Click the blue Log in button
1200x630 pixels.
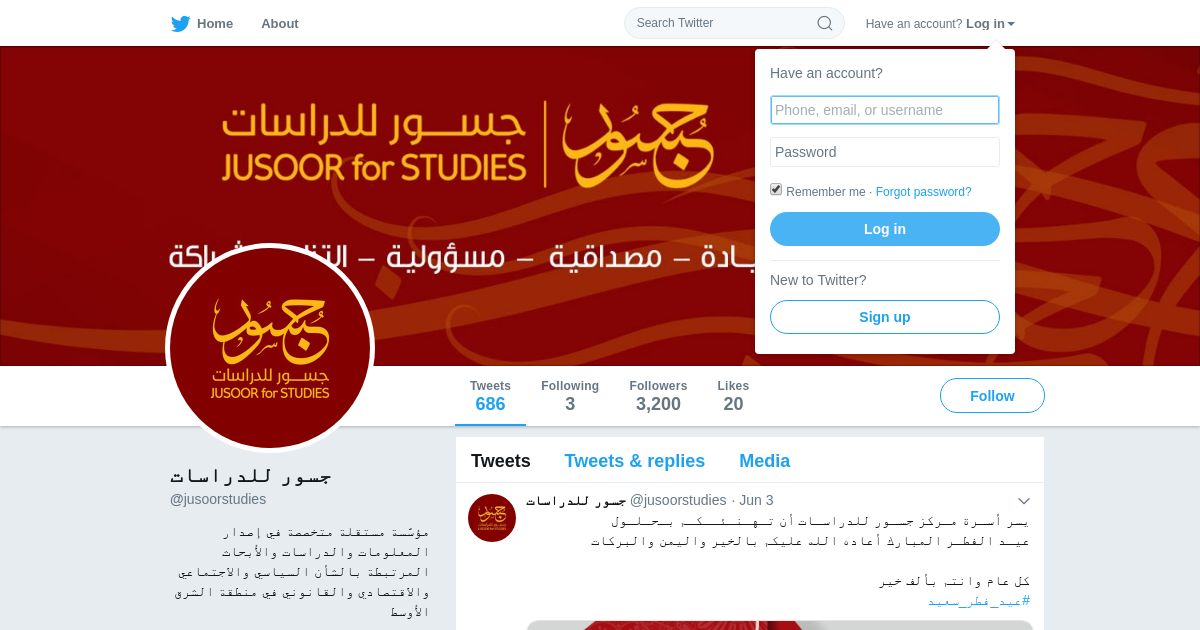885,229
